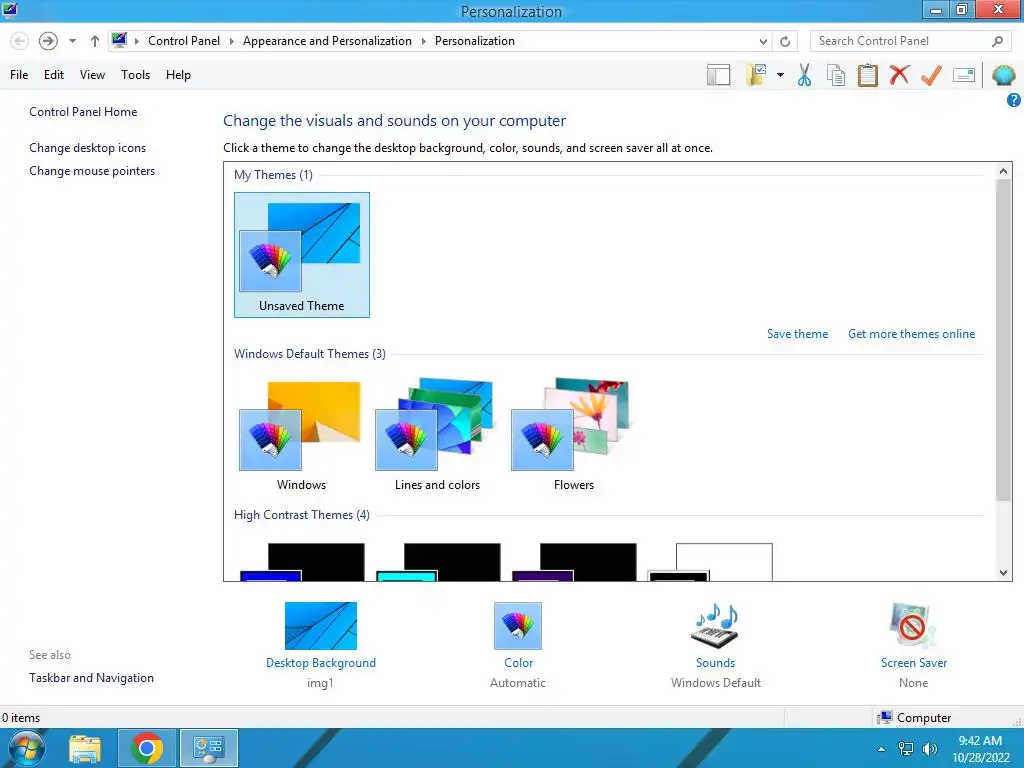Go forward with the Forward arrow
Image resolution: width=1024 pixels, height=768 pixels.
48,41
